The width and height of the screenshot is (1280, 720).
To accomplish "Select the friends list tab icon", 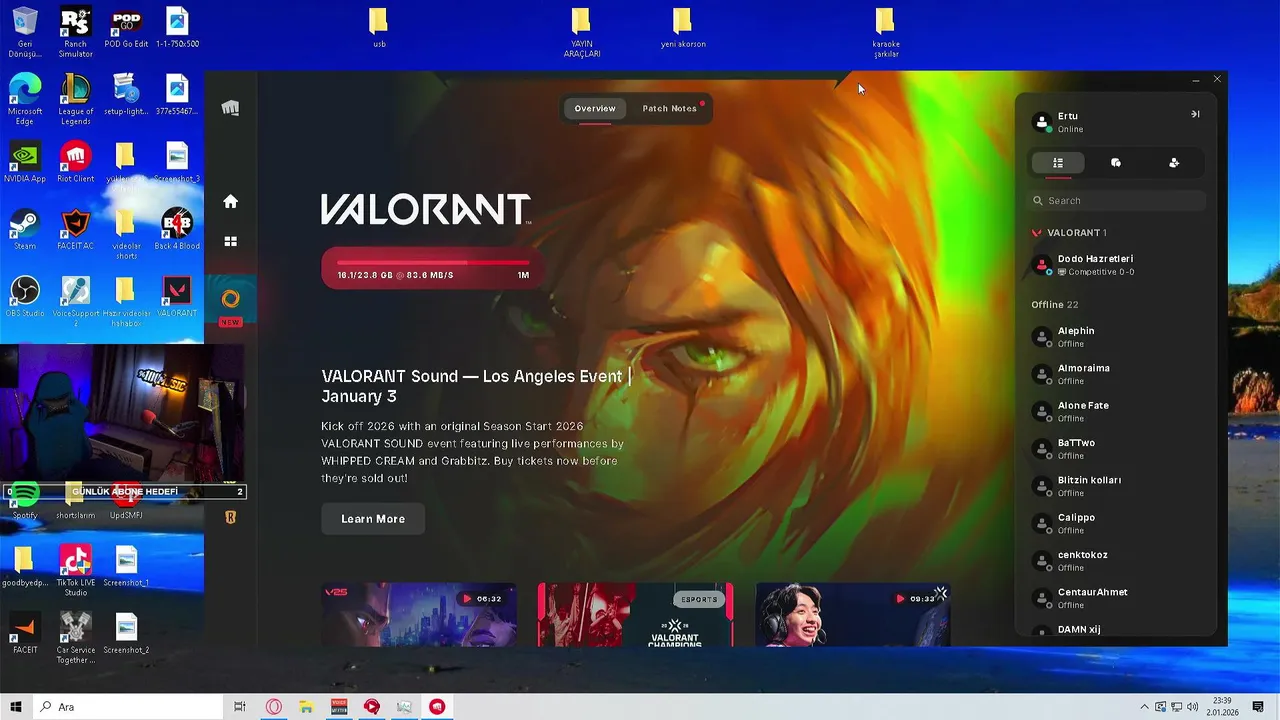I will [1058, 162].
